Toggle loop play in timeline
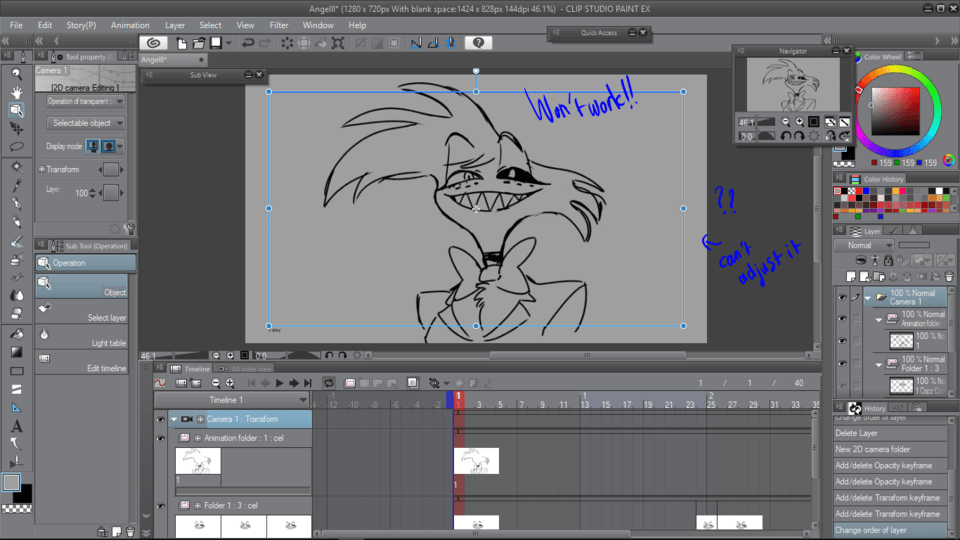The image size is (960, 540). pos(329,383)
